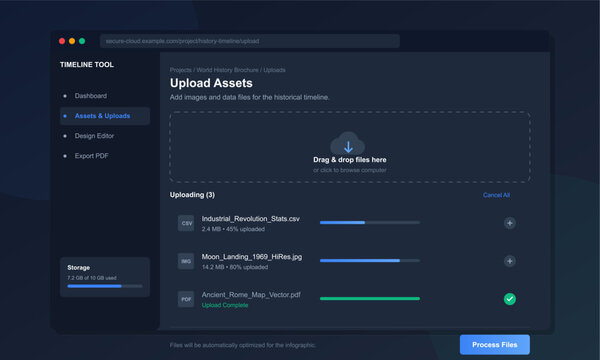Viewport: 600px width, 360px height.
Task: Select Assets & Uploads in sidebar
Action: tap(105, 116)
